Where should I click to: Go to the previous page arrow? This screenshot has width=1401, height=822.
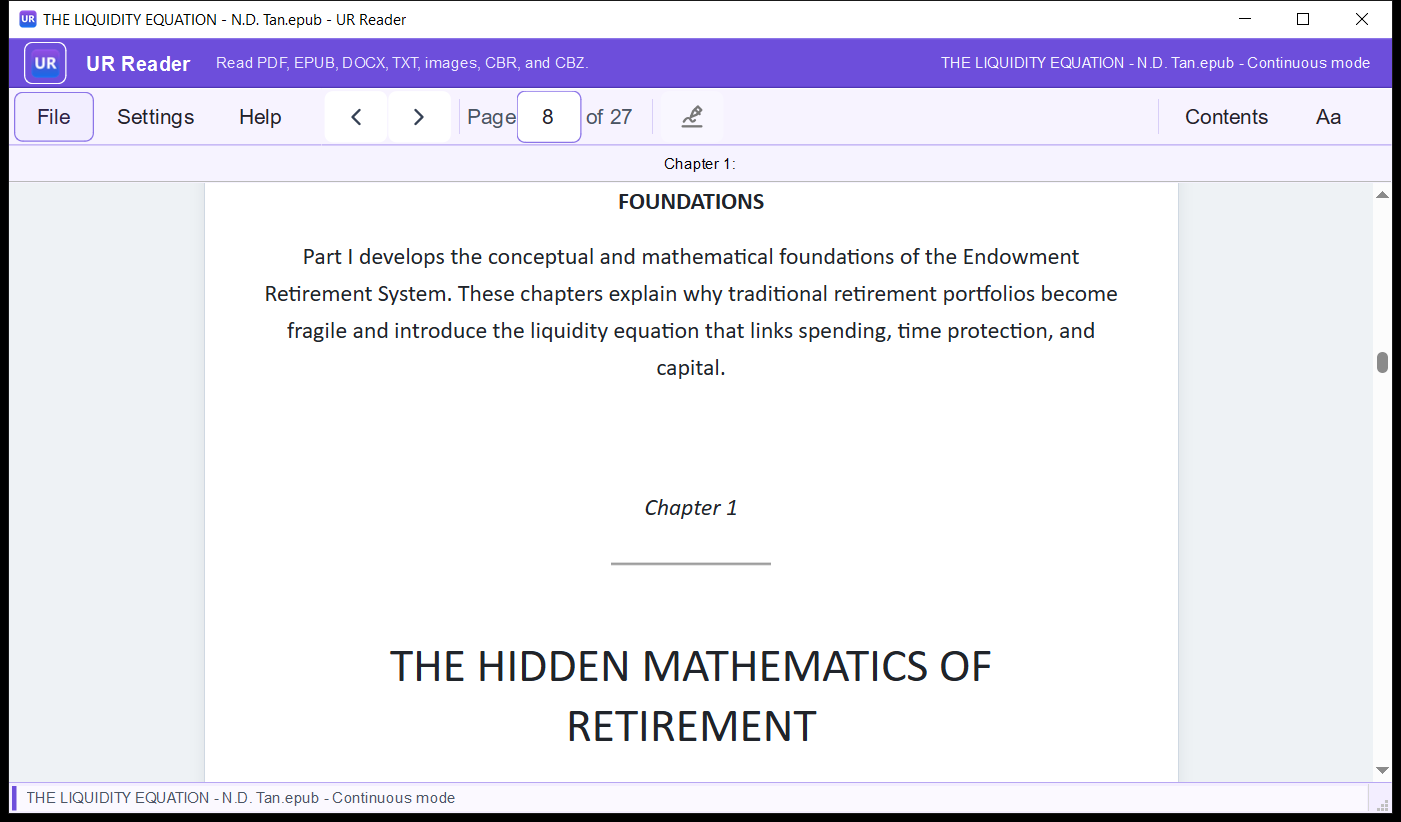click(356, 117)
